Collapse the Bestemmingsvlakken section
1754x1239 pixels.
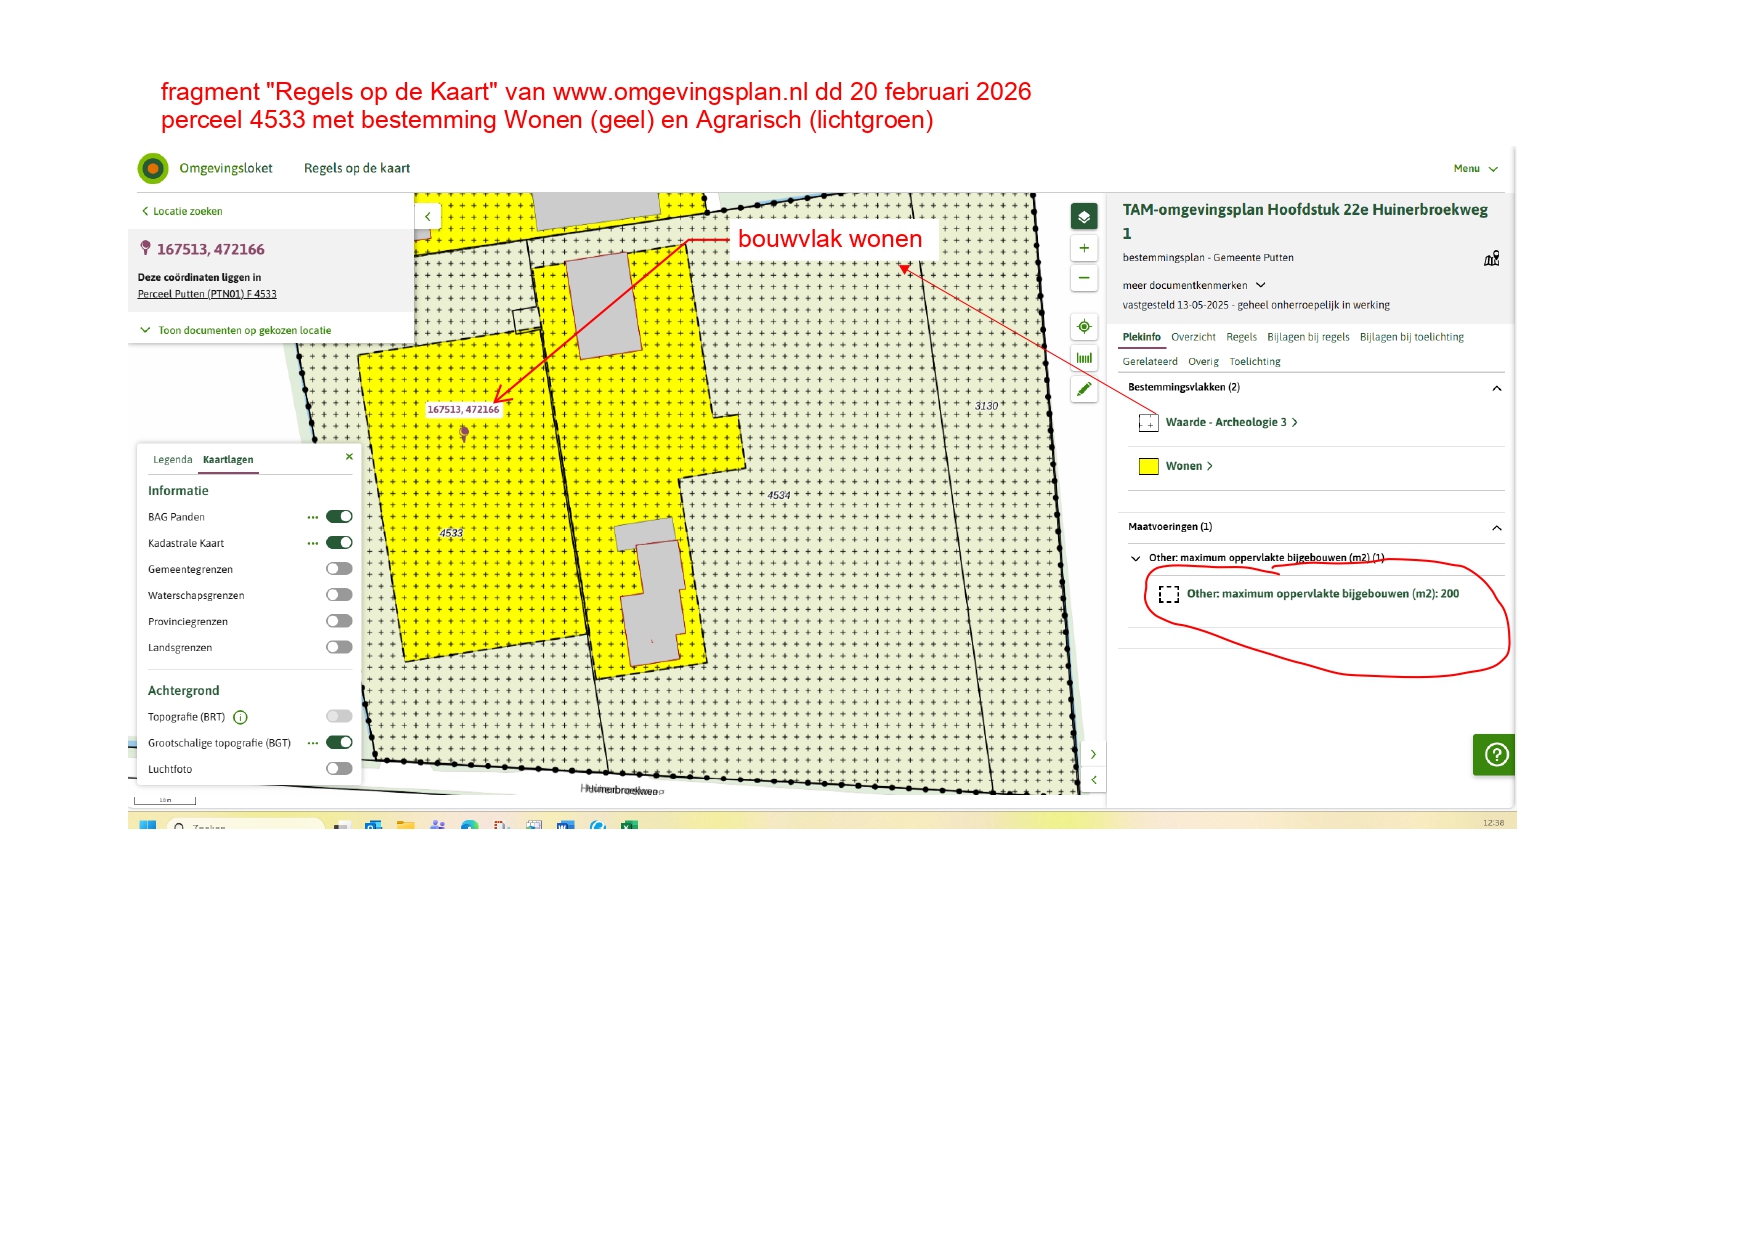click(1496, 388)
